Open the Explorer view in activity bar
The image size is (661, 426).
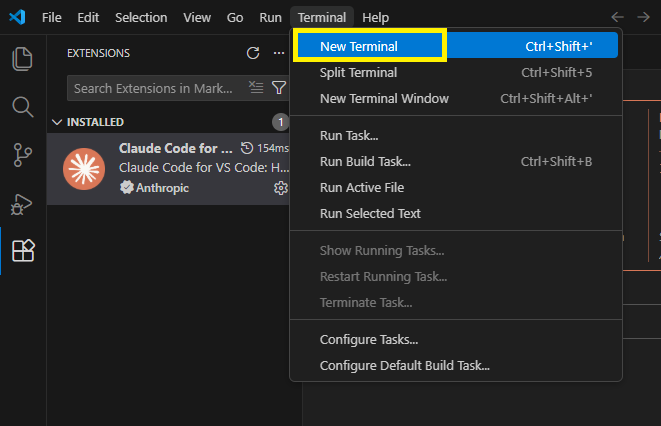[x=22, y=59]
